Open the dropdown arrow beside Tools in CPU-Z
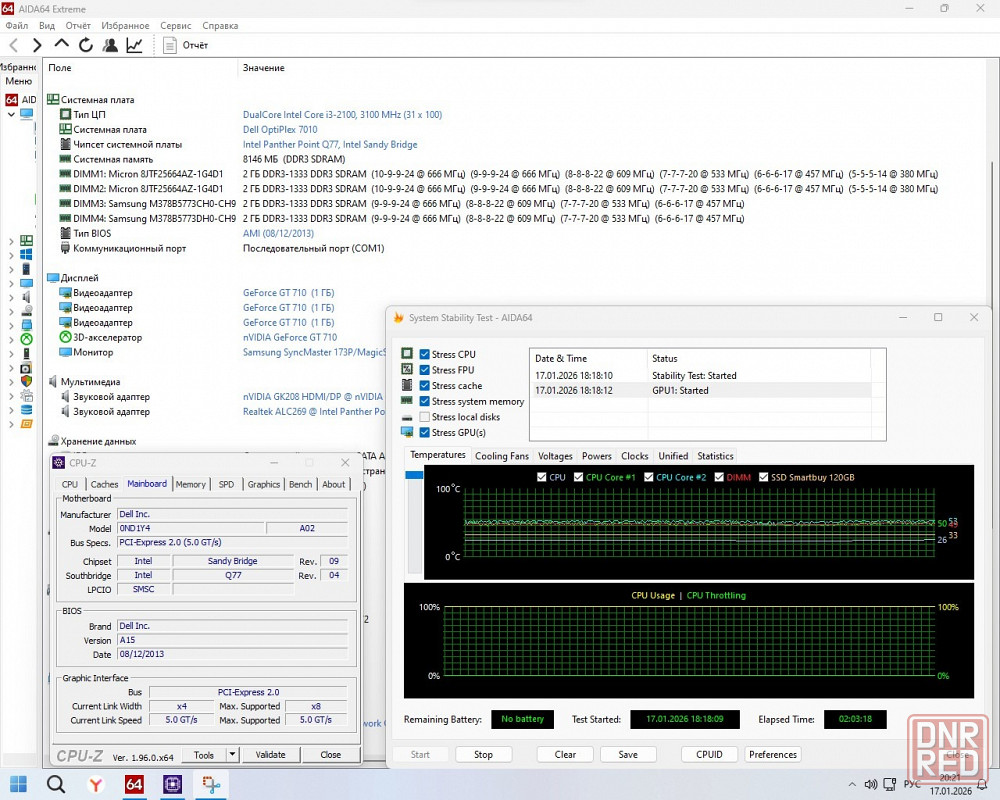The width and height of the screenshot is (1000, 800). point(232,755)
